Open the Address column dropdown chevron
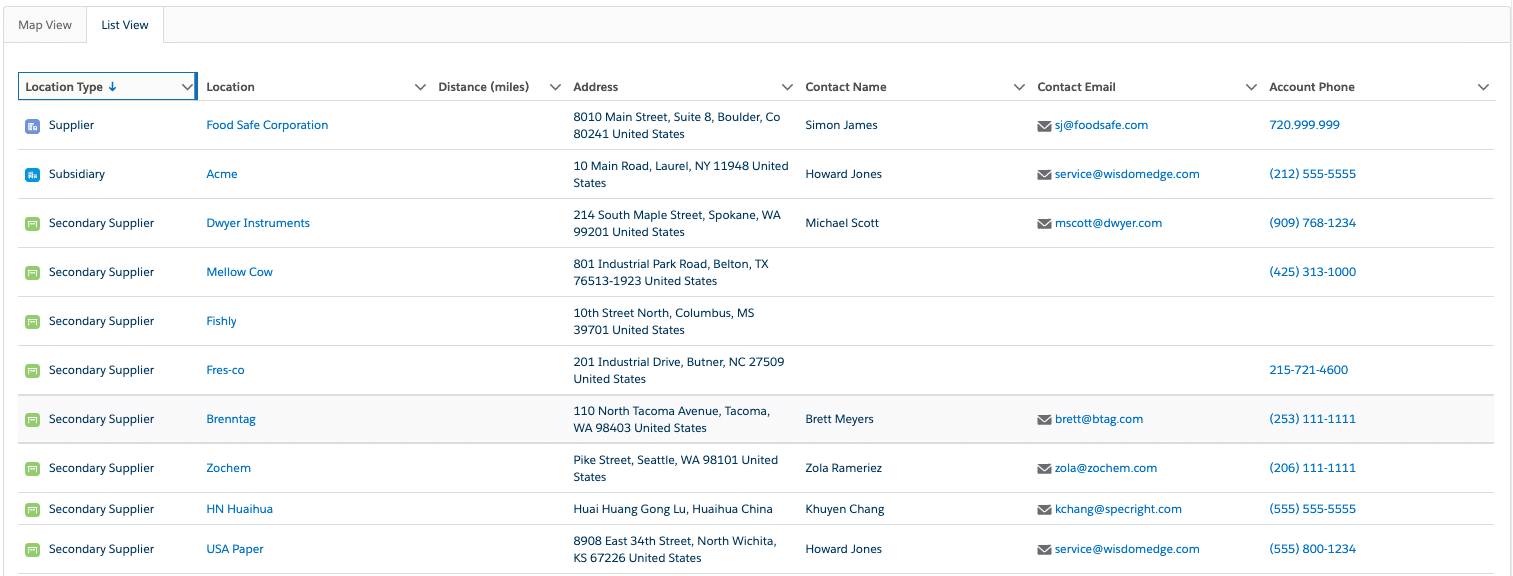Image resolution: width=1513 pixels, height=576 pixels. click(x=788, y=88)
